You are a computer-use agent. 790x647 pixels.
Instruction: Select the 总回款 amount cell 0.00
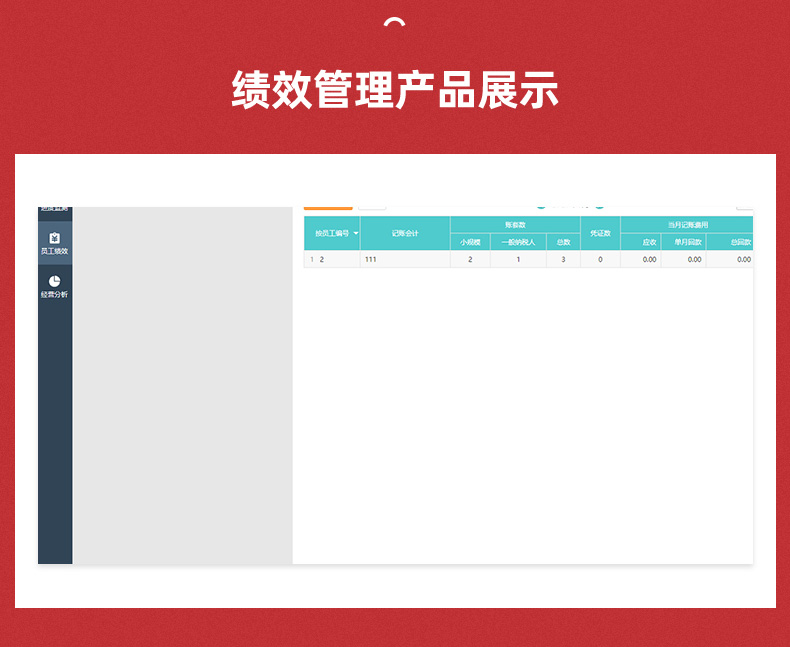pos(730,260)
